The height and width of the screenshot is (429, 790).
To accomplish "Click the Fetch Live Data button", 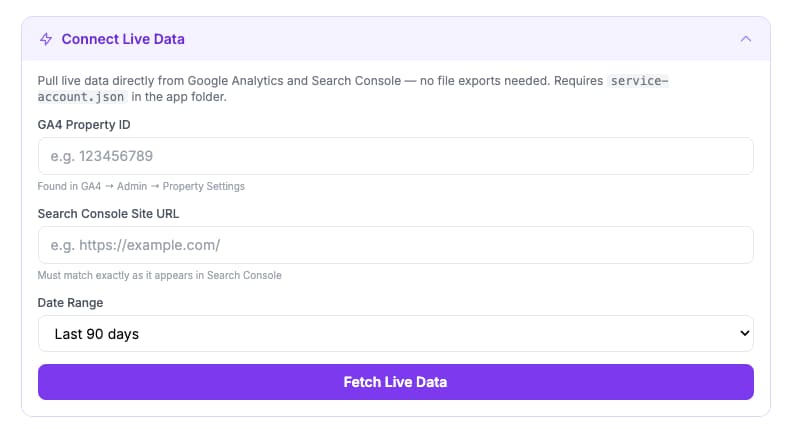I will point(396,382).
